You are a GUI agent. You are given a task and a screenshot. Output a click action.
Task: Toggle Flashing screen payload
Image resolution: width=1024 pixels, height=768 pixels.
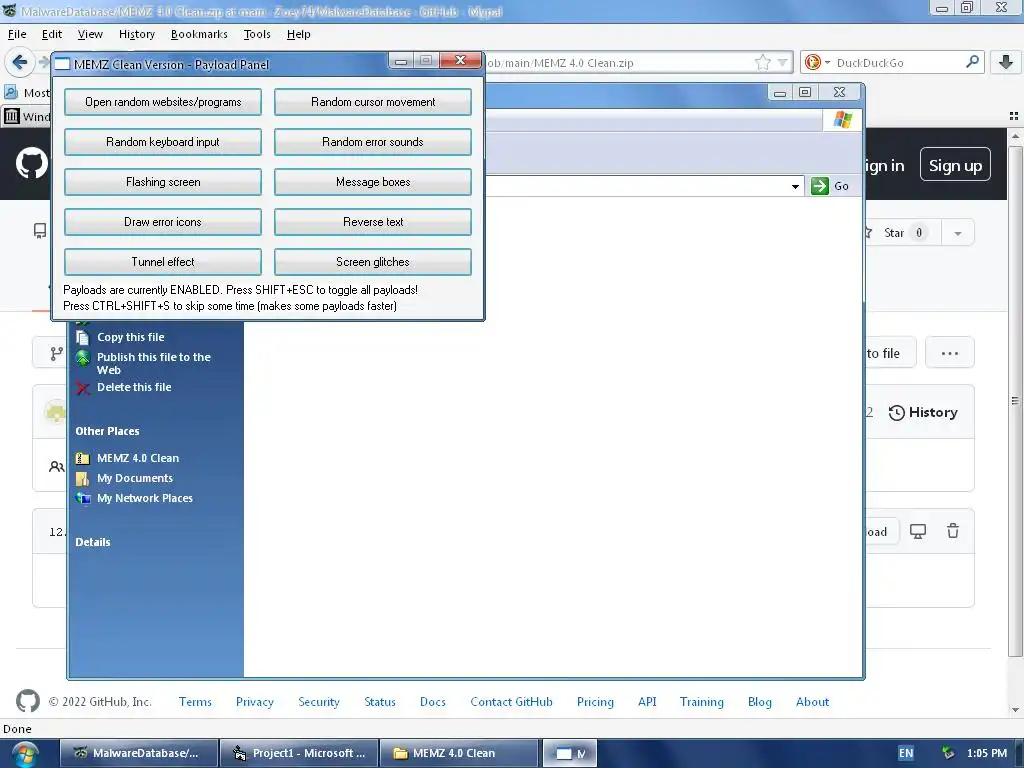pyautogui.click(x=163, y=182)
